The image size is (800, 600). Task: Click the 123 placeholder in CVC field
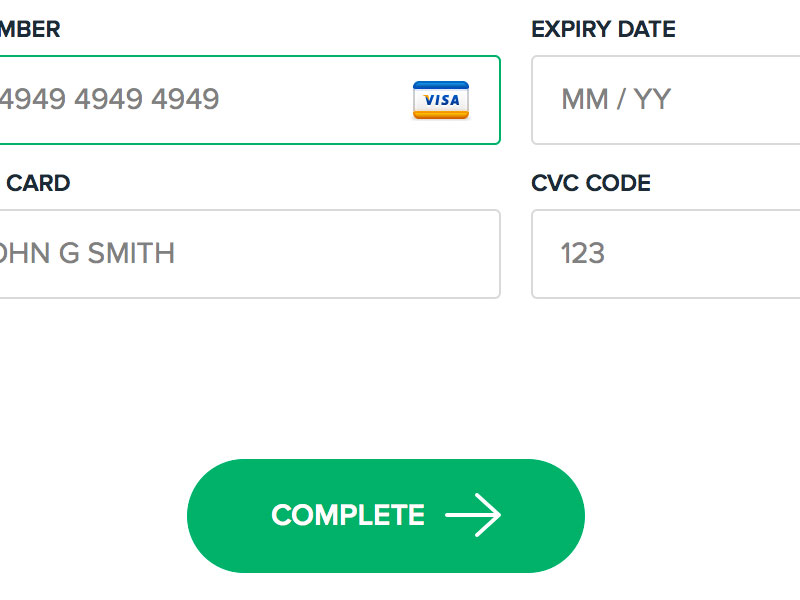click(583, 253)
